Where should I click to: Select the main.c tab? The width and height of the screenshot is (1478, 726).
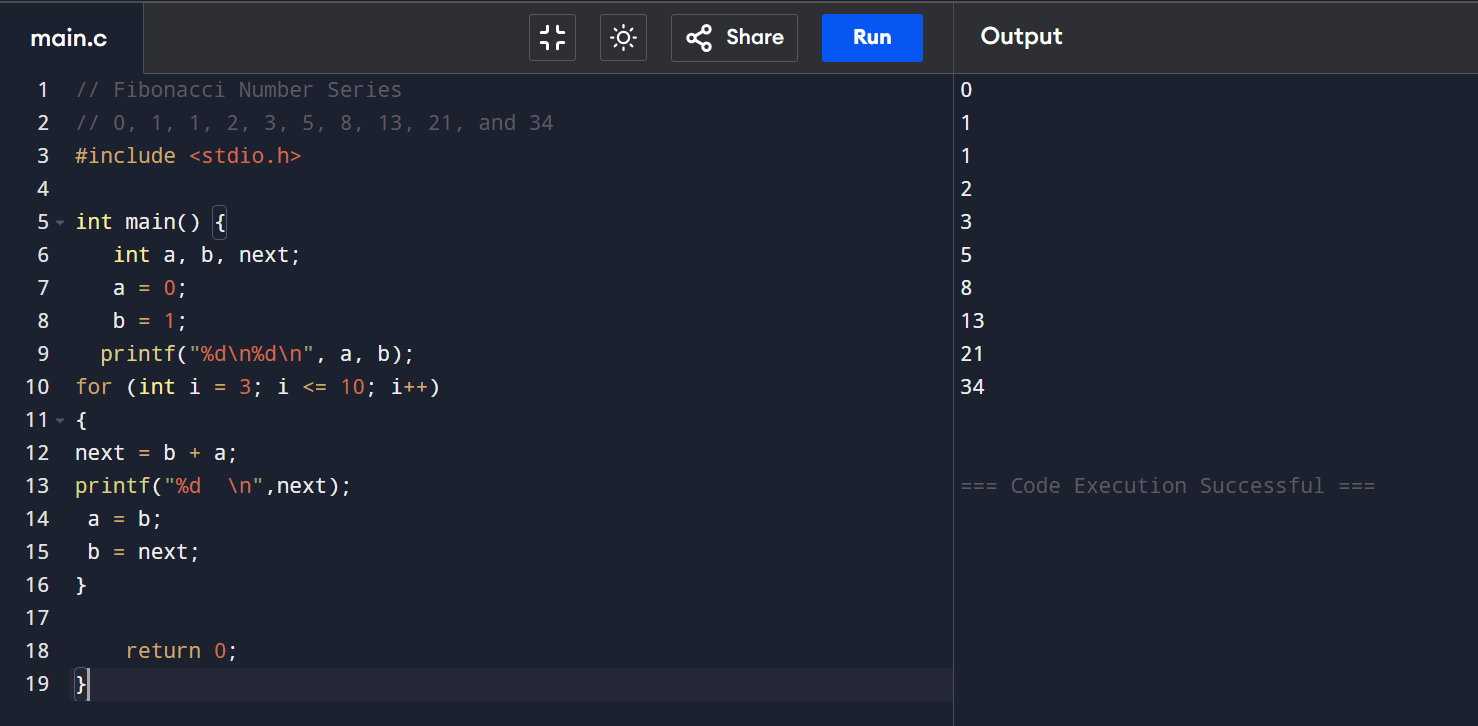pyautogui.click(x=69, y=38)
